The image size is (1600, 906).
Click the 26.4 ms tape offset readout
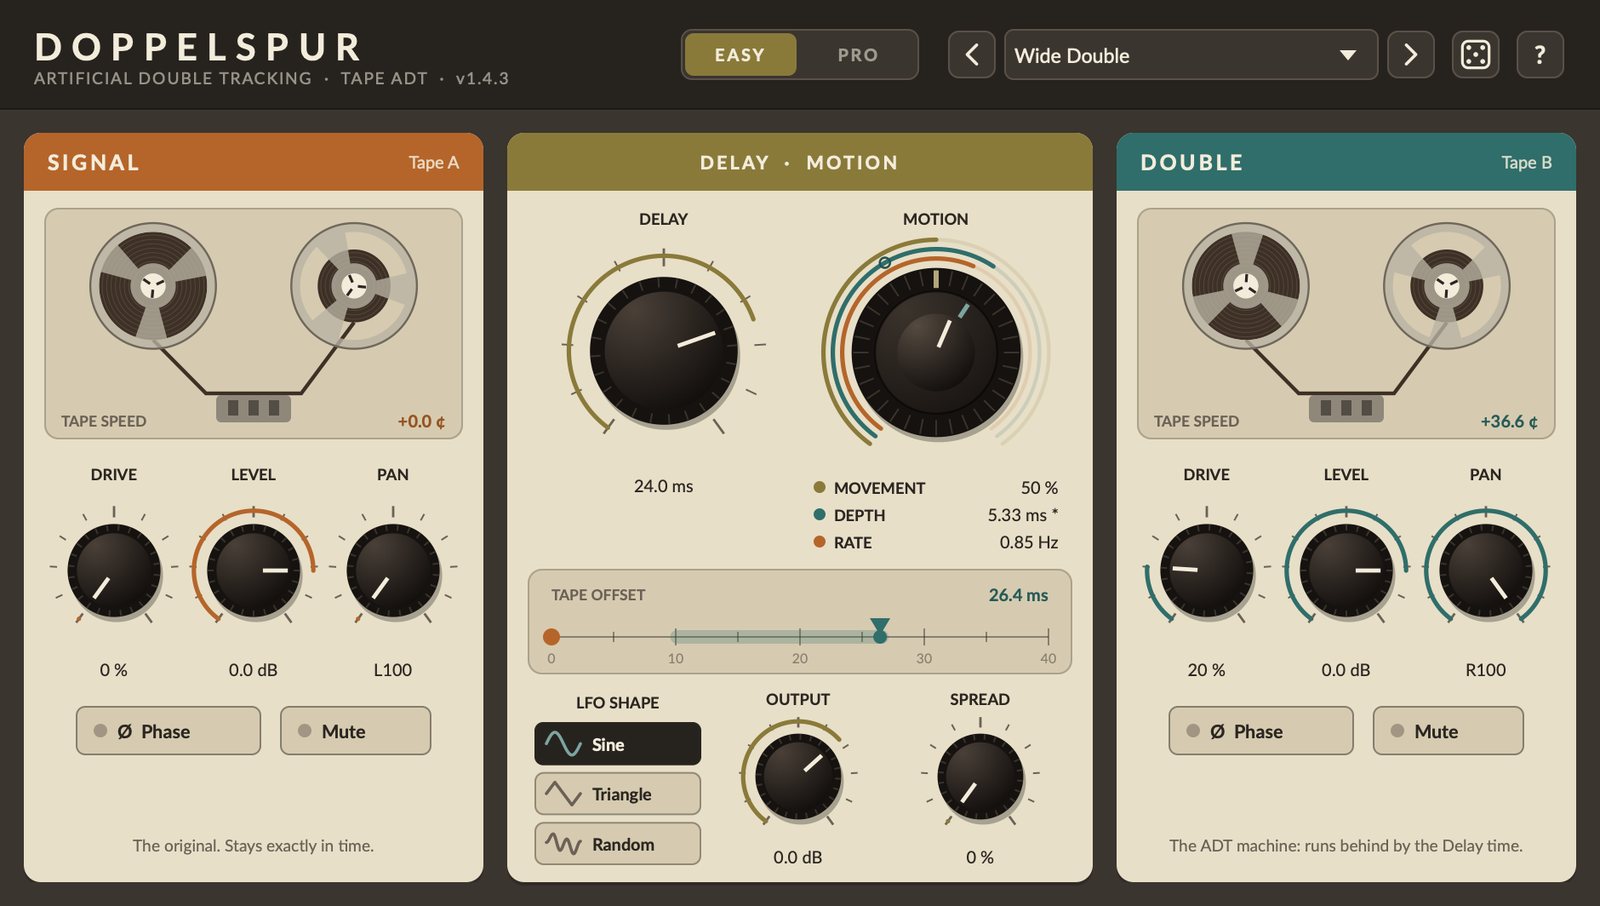(1018, 595)
